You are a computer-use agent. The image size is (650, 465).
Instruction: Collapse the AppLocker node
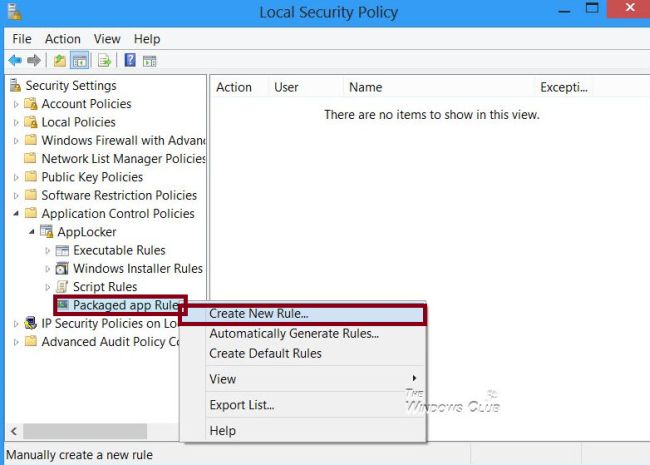click(x=32, y=232)
